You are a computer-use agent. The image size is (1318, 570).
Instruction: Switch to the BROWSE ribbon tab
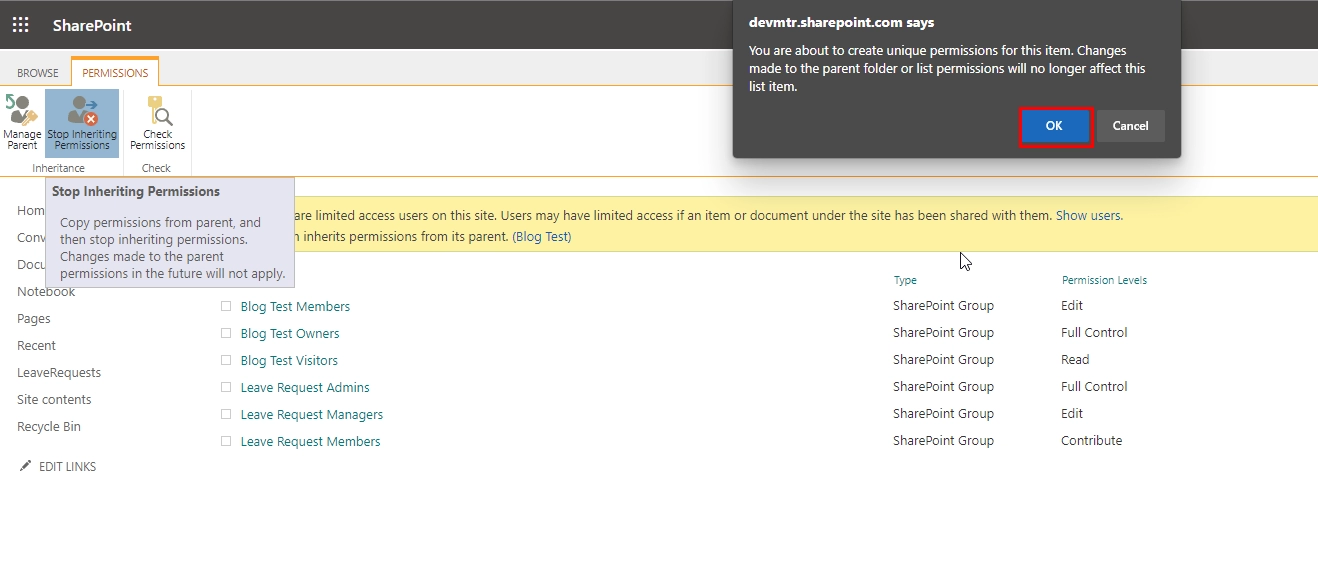[x=38, y=73]
